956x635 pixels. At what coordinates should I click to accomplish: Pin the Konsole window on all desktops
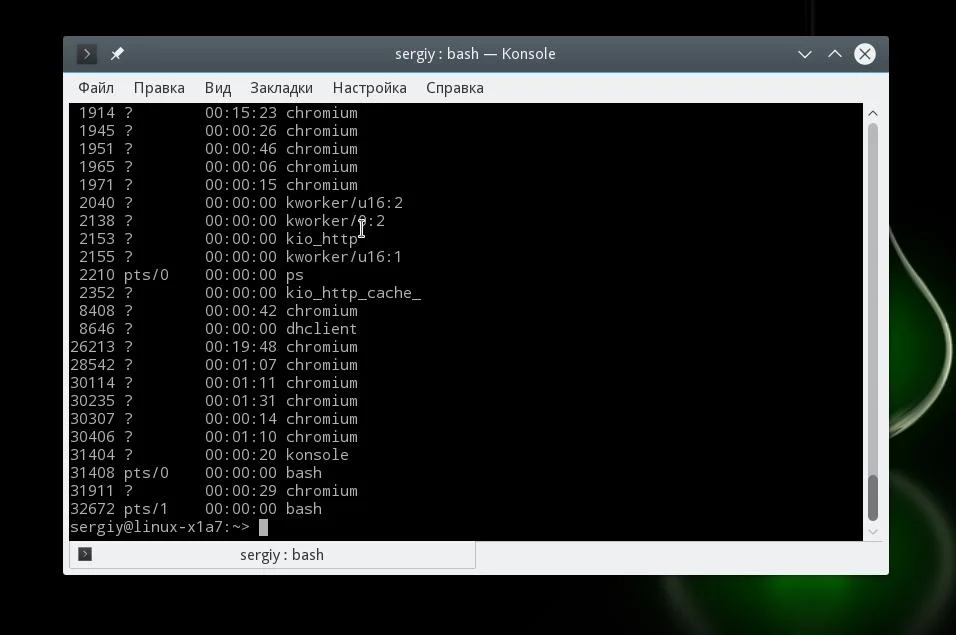(x=117, y=54)
